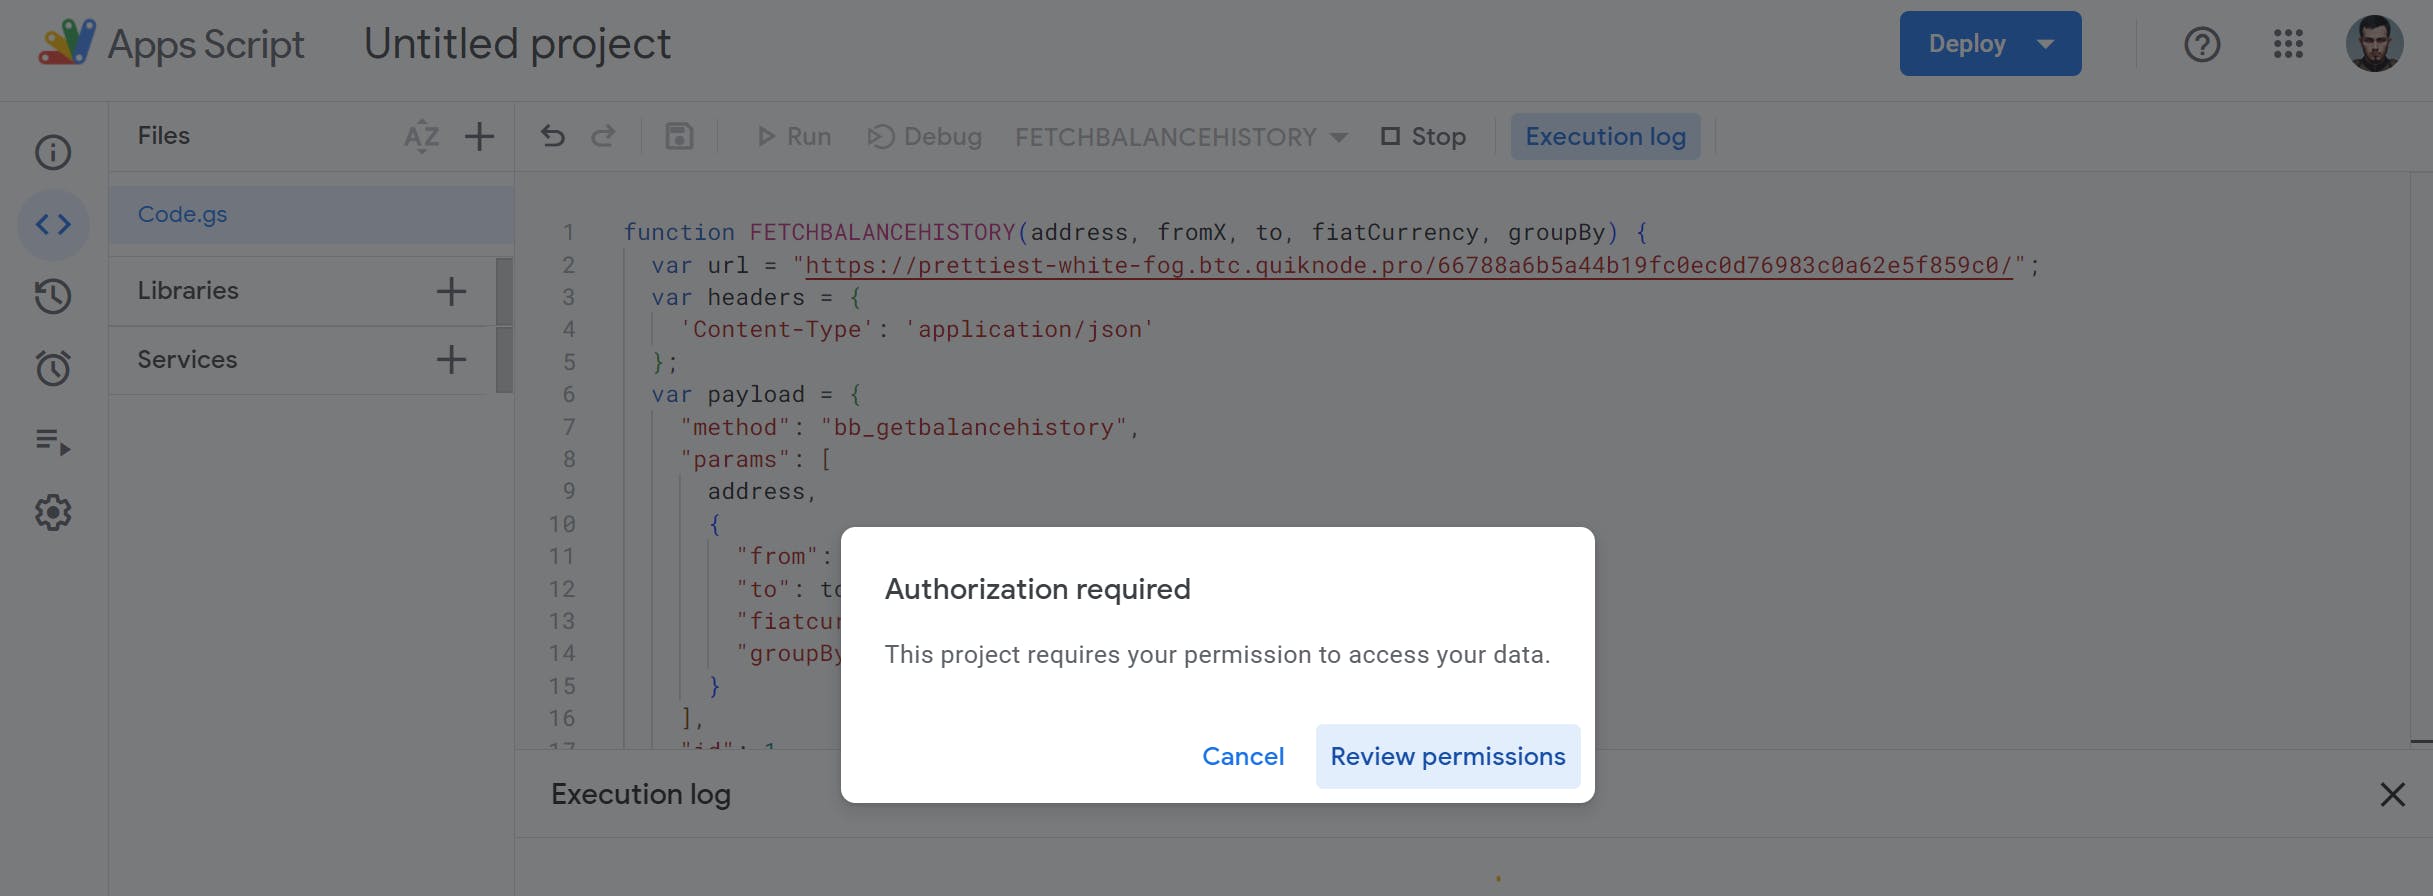Open the quiknode URL link in code
The width and height of the screenshot is (2433, 896).
1408,265
